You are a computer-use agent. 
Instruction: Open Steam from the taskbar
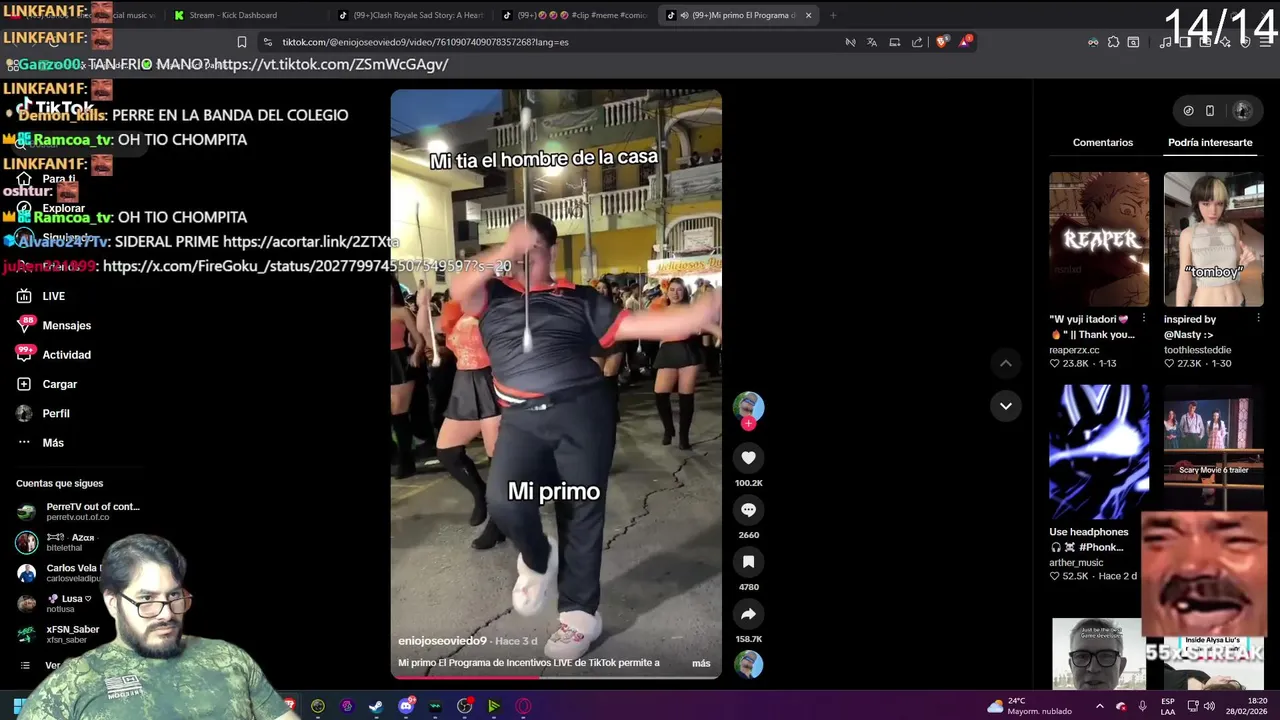[376, 706]
